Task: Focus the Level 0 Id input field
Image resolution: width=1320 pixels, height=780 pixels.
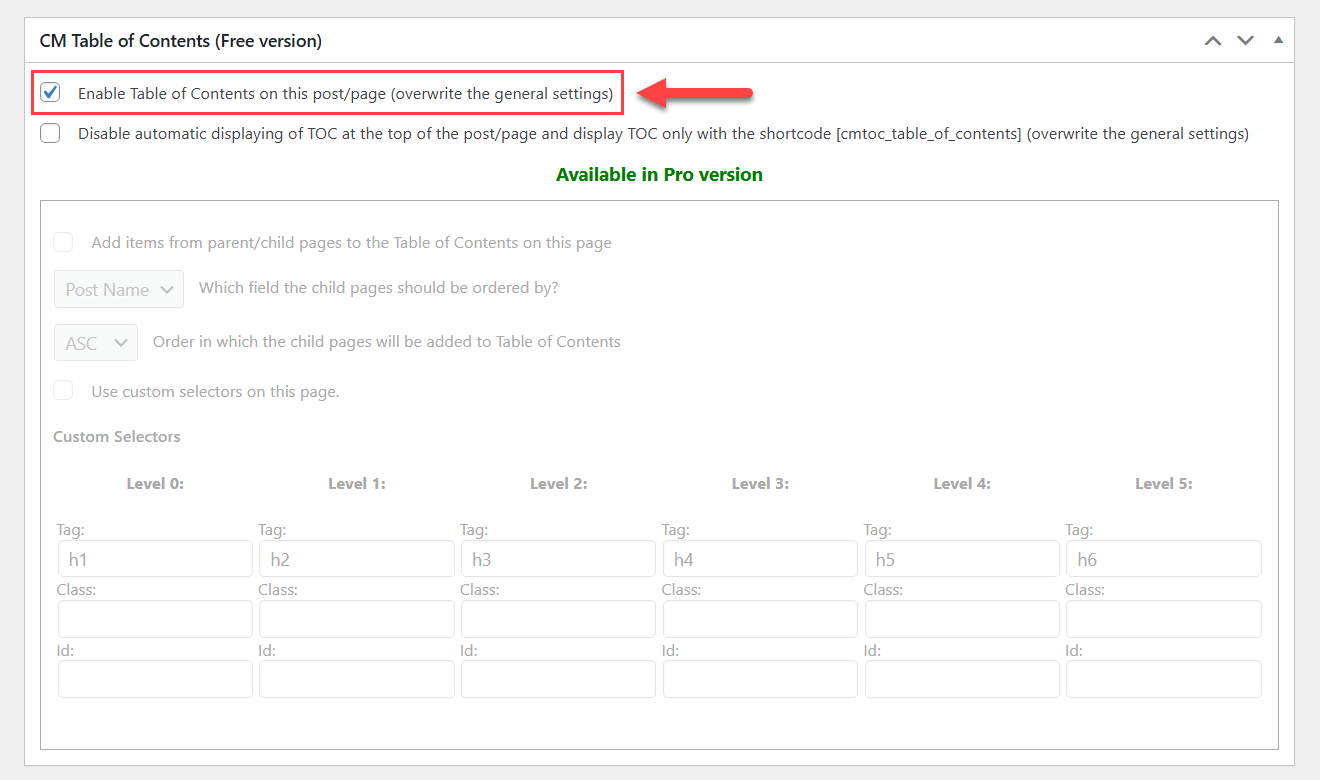Action: click(x=155, y=679)
